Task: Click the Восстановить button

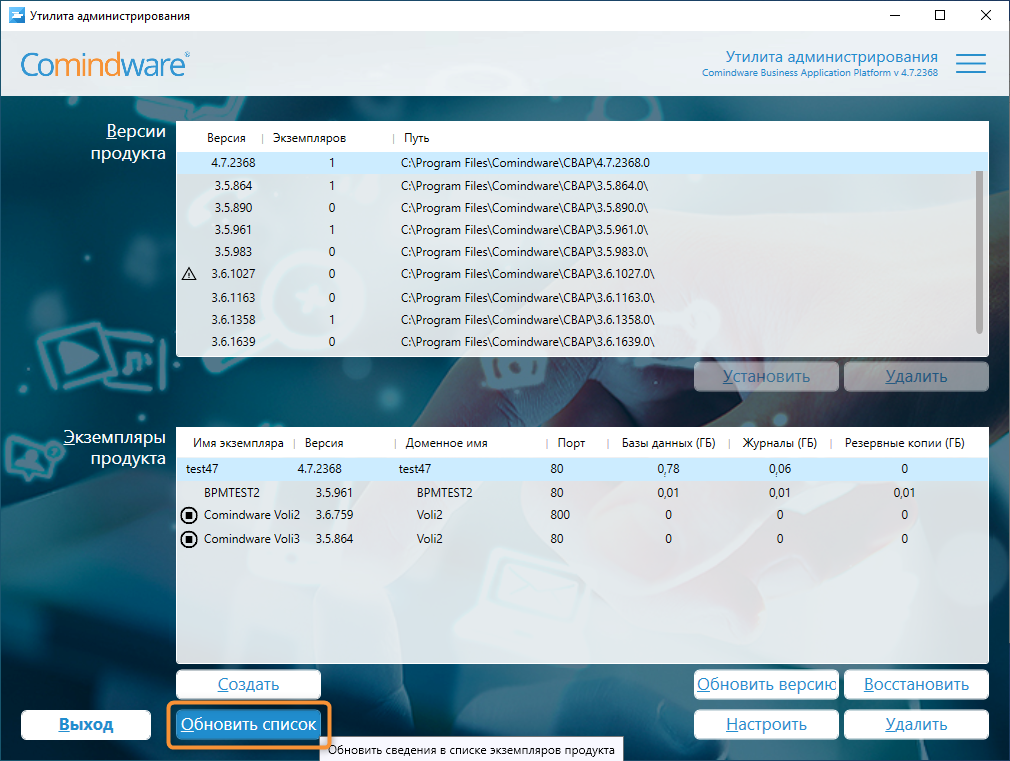Action: pos(916,684)
